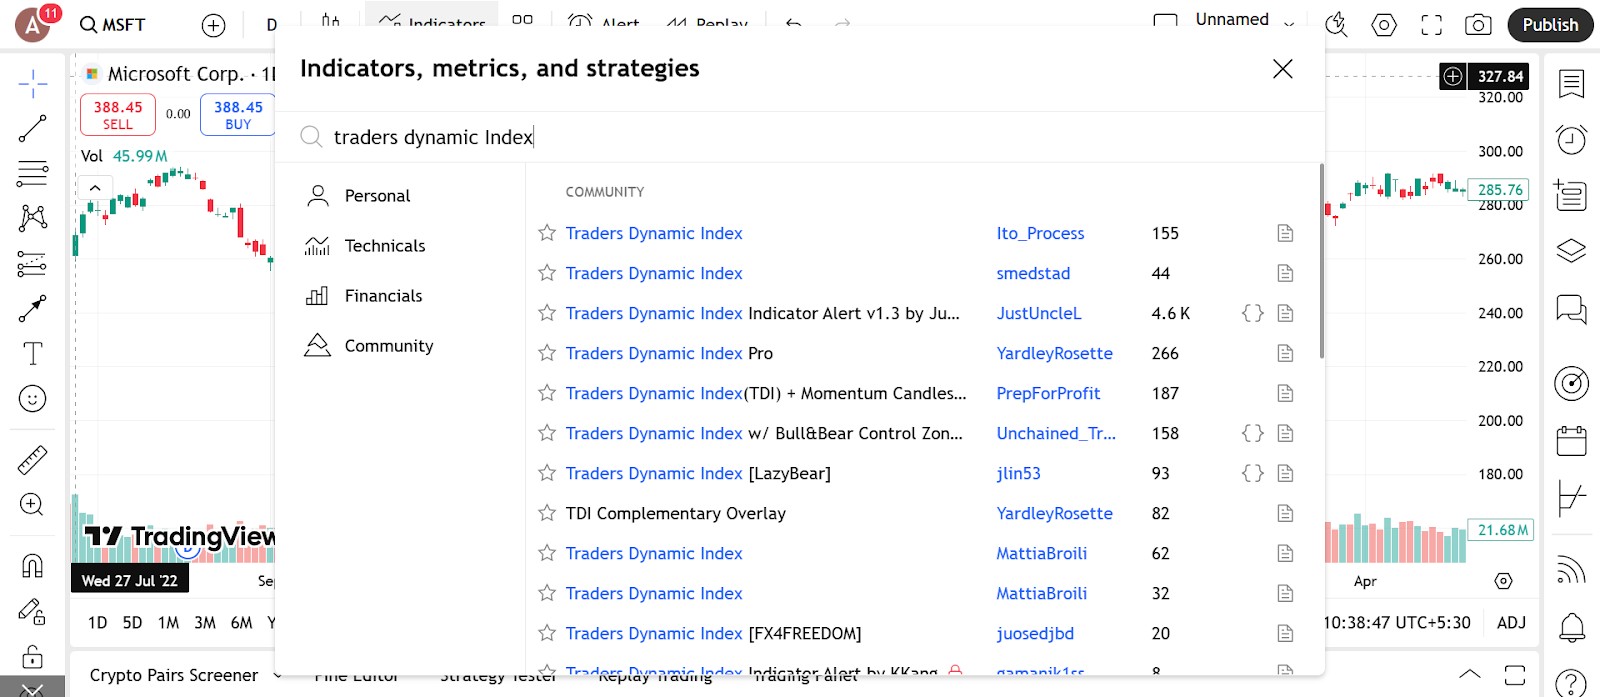Screen dimensions: 1600x697
Task: Select the 3M time range
Action: tap(205, 622)
